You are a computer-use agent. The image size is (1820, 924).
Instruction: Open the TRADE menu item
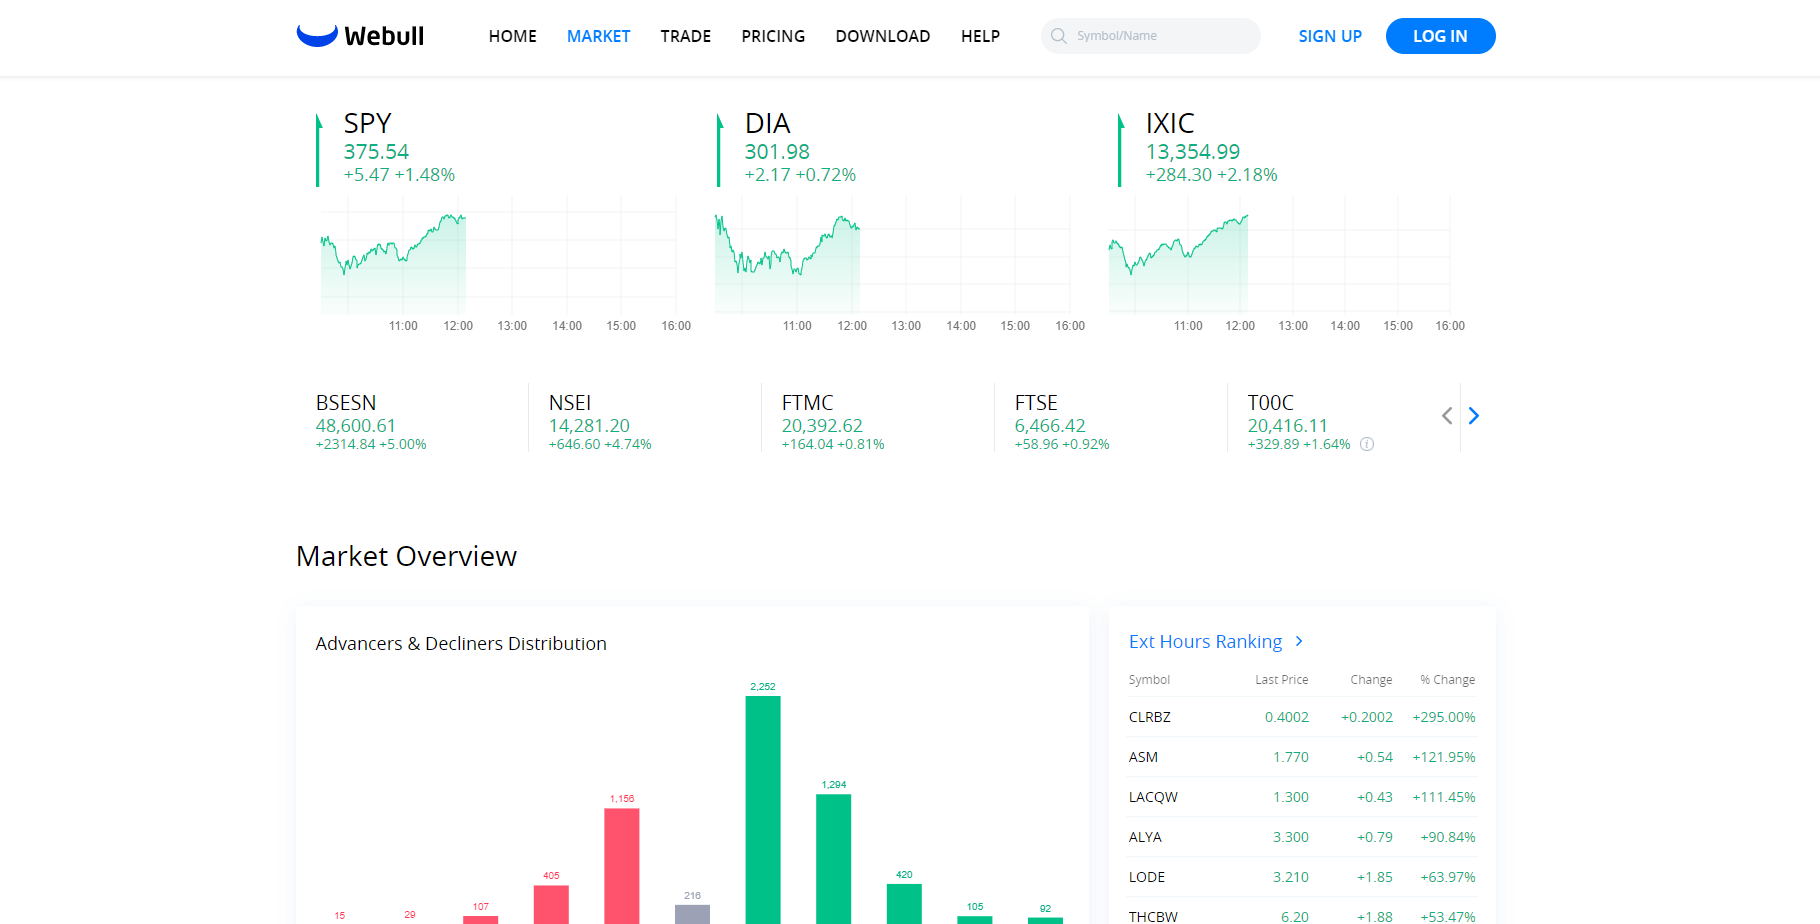pyautogui.click(x=686, y=36)
